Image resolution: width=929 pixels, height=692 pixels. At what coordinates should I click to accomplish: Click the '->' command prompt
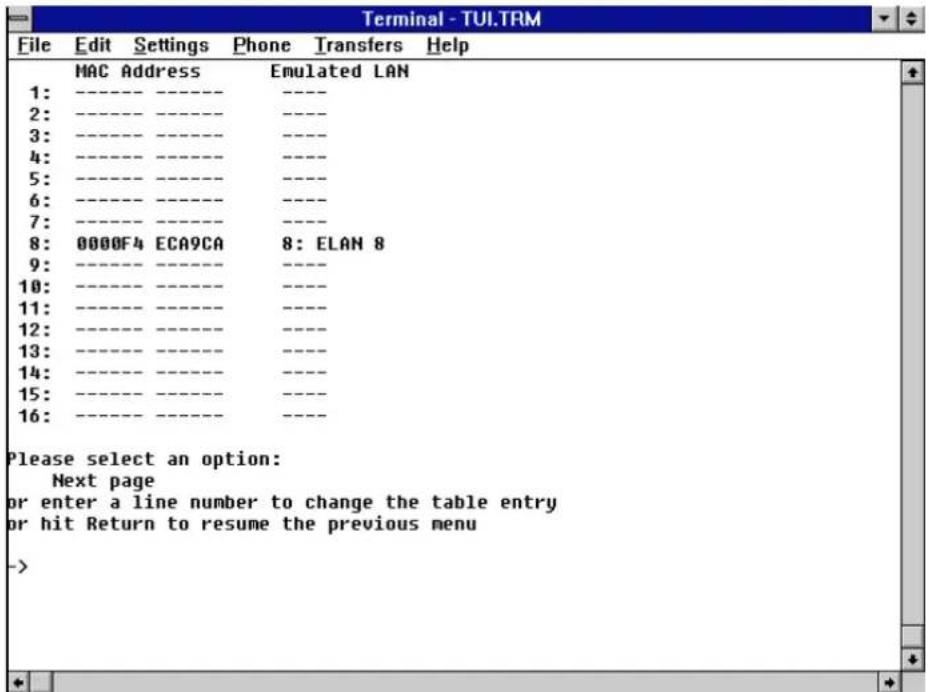pos(18,567)
